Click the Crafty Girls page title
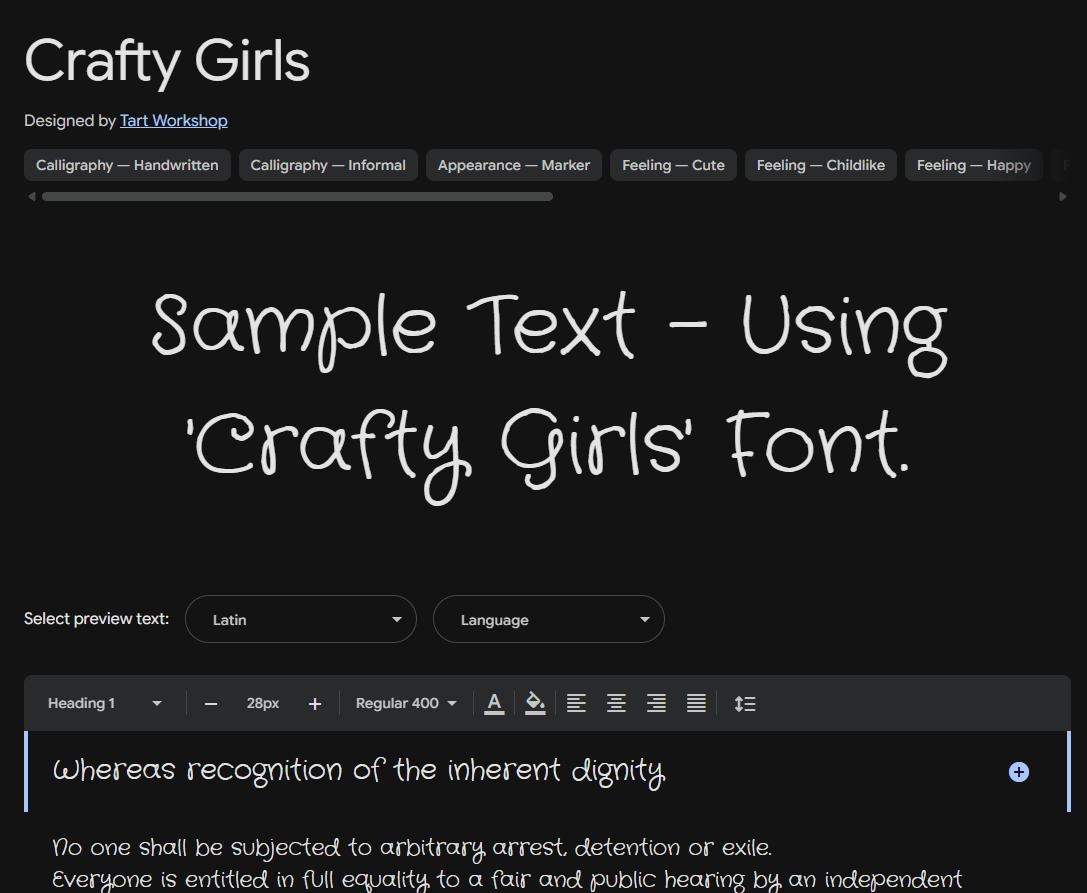This screenshot has width=1087, height=893. point(167,61)
